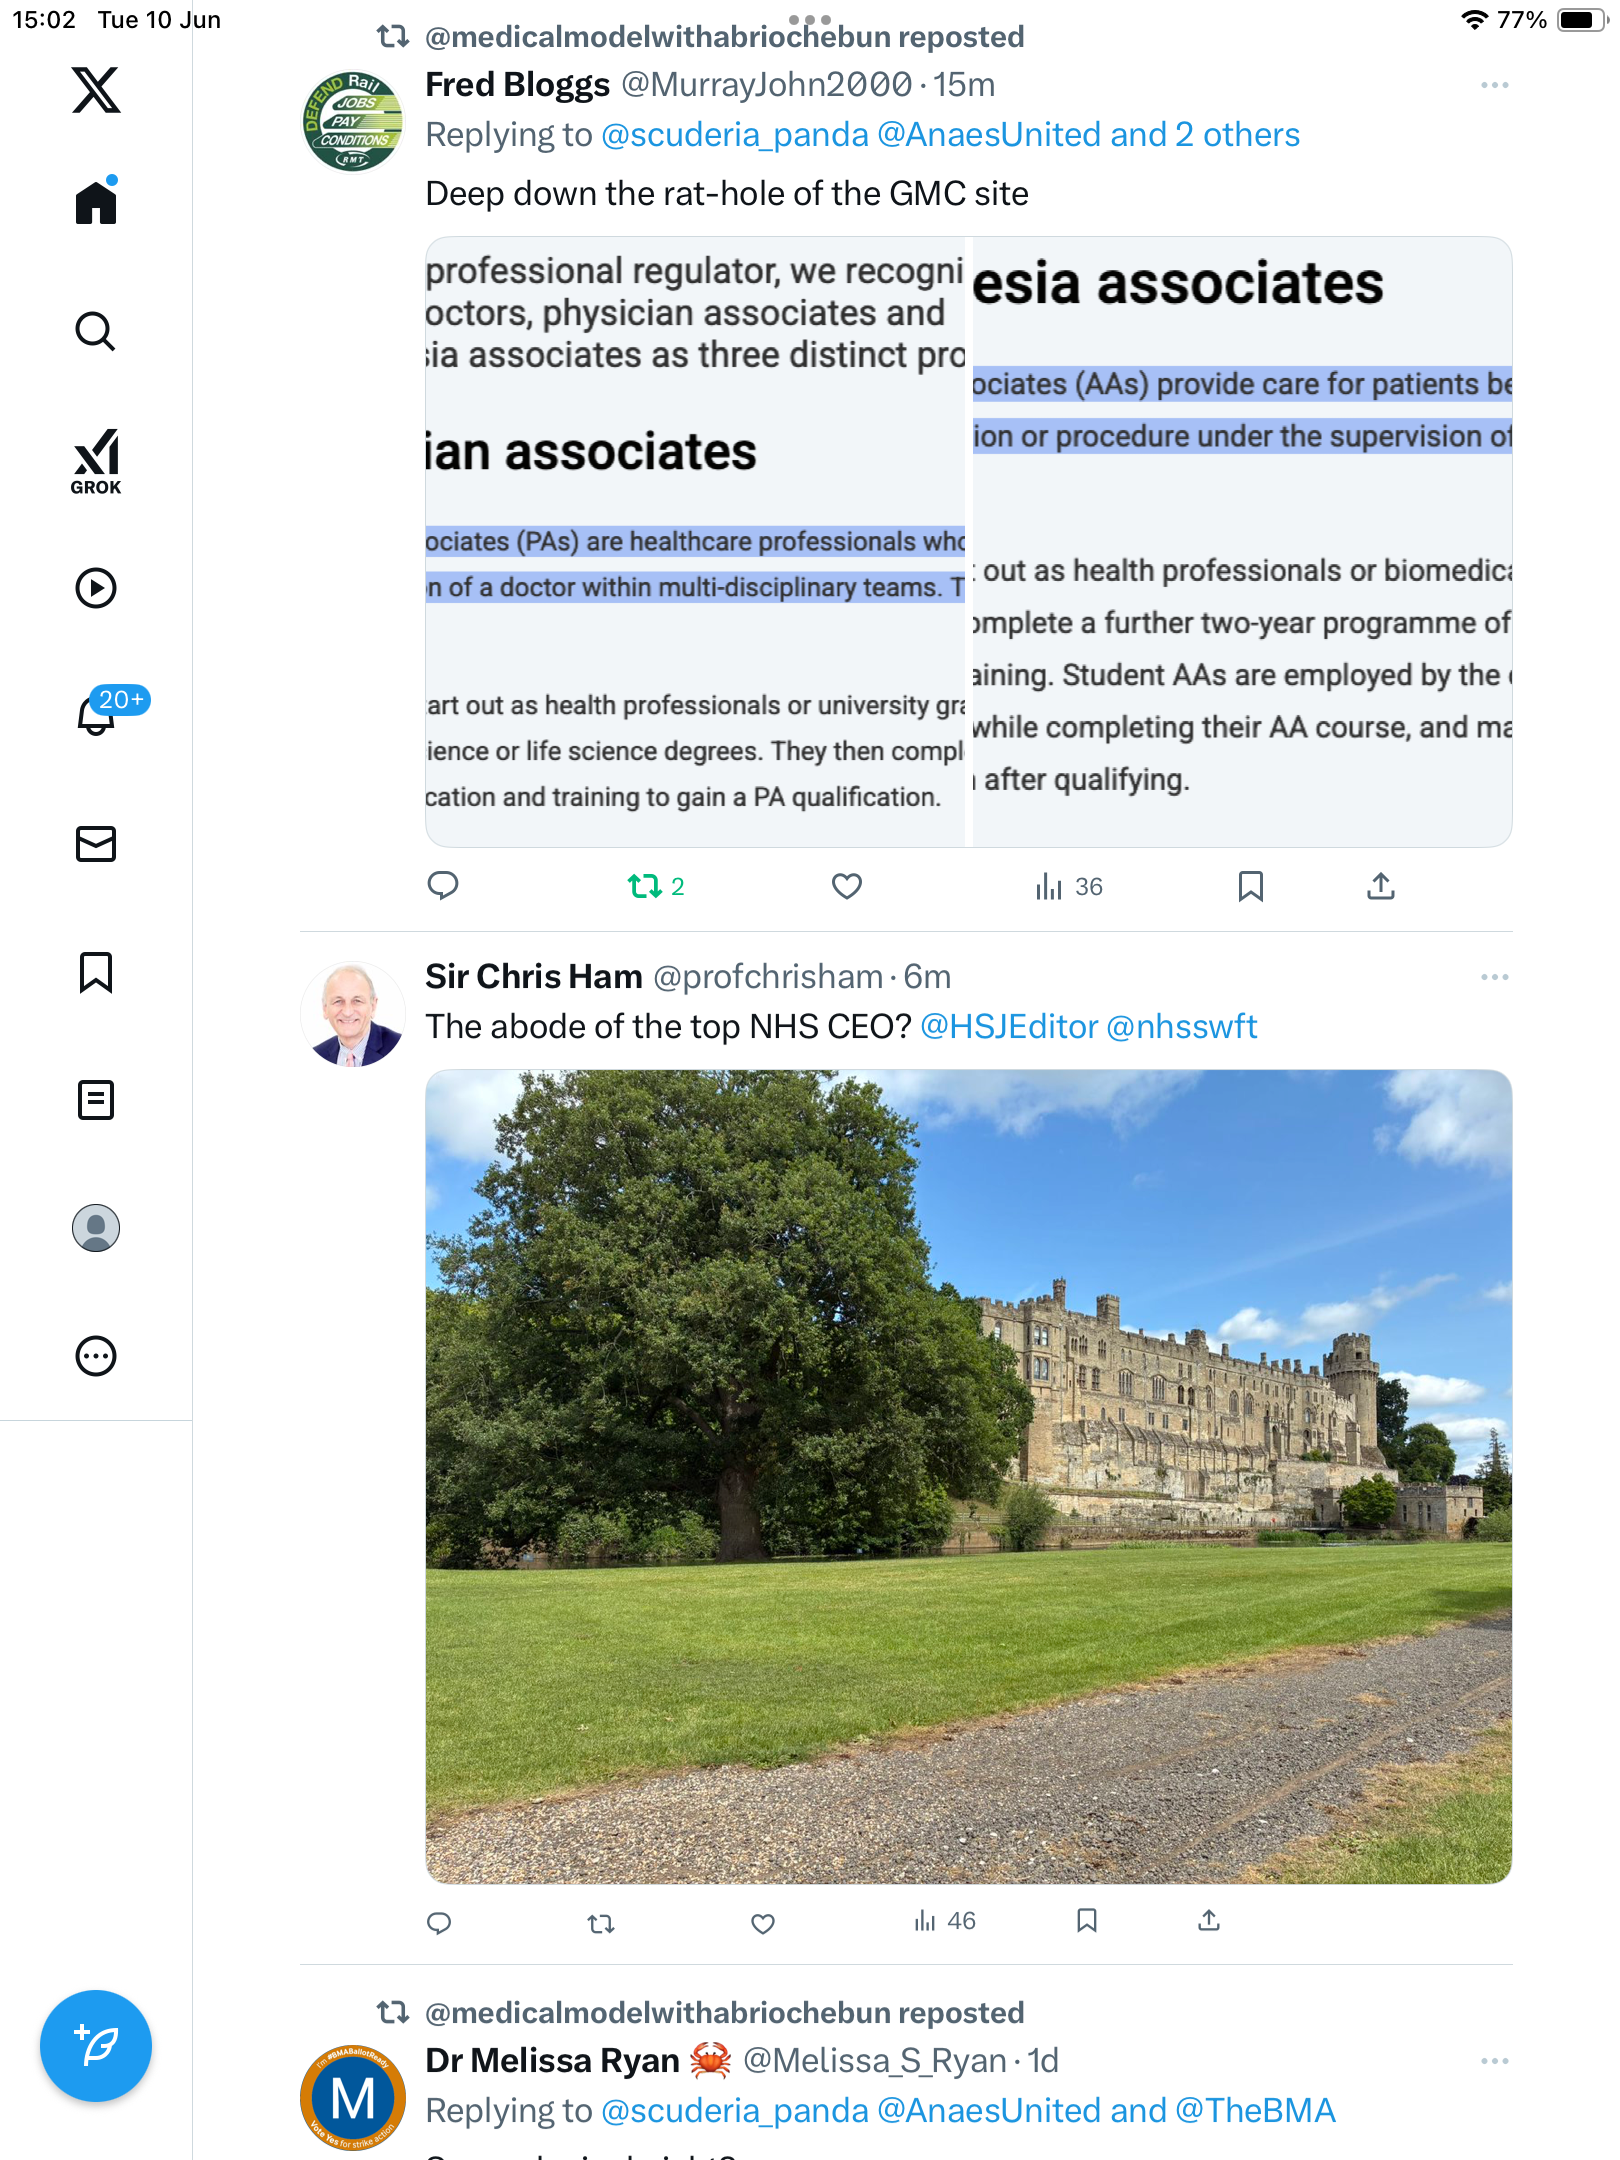
Task: Open the three-dot menu on Sir Chris Ham's post
Action: click(1495, 977)
